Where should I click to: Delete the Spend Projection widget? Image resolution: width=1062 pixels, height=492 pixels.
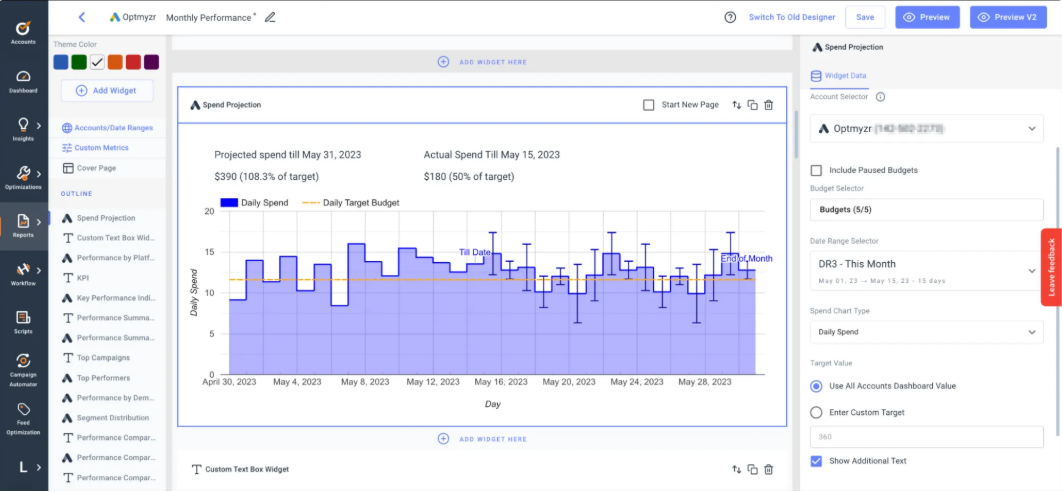768,105
